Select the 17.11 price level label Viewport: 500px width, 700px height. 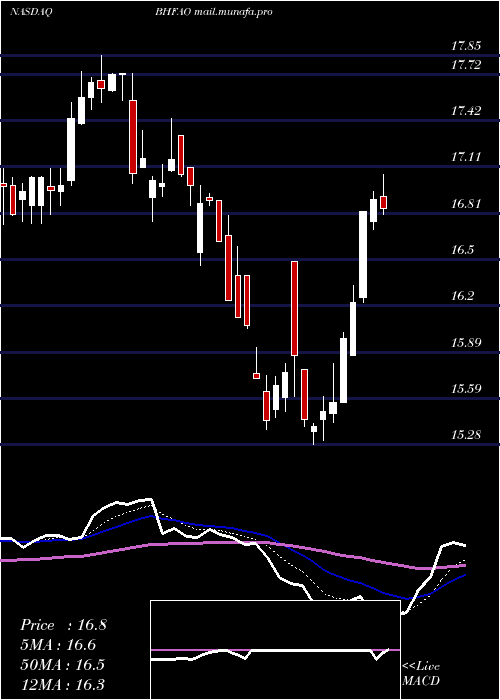click(x=466, y=157)
